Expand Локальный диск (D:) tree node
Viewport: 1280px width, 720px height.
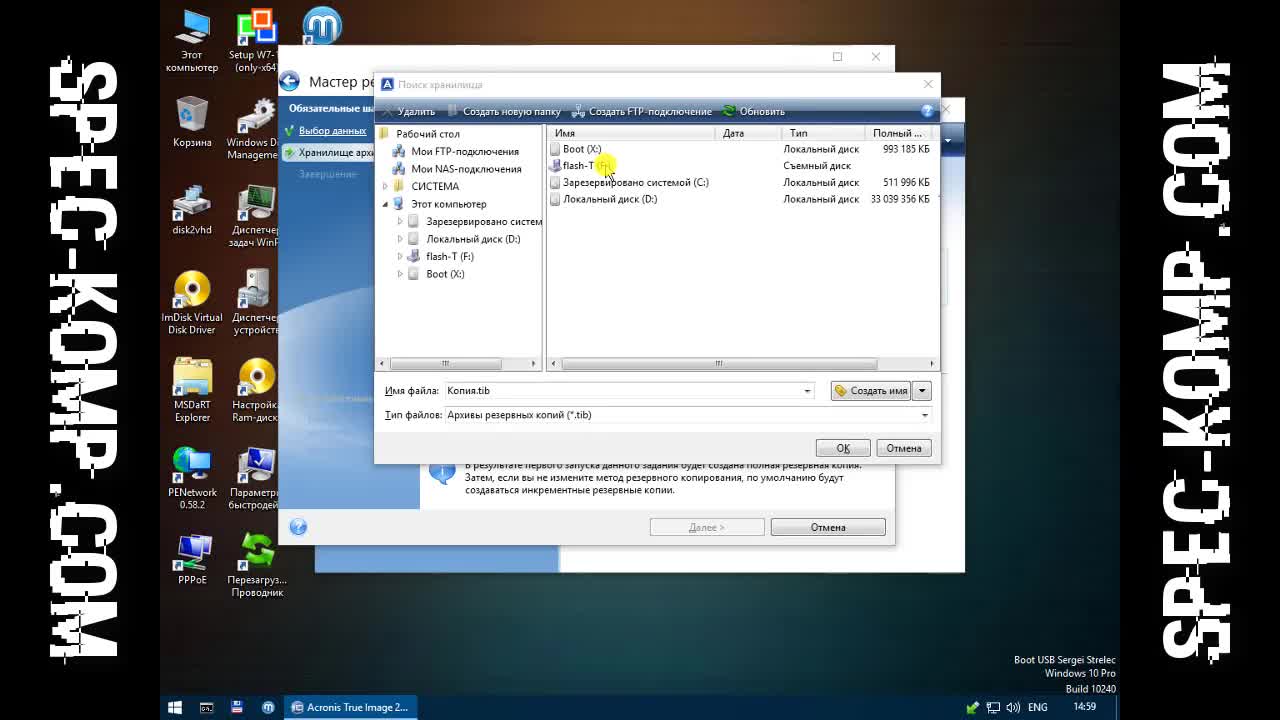pos(400,239)
